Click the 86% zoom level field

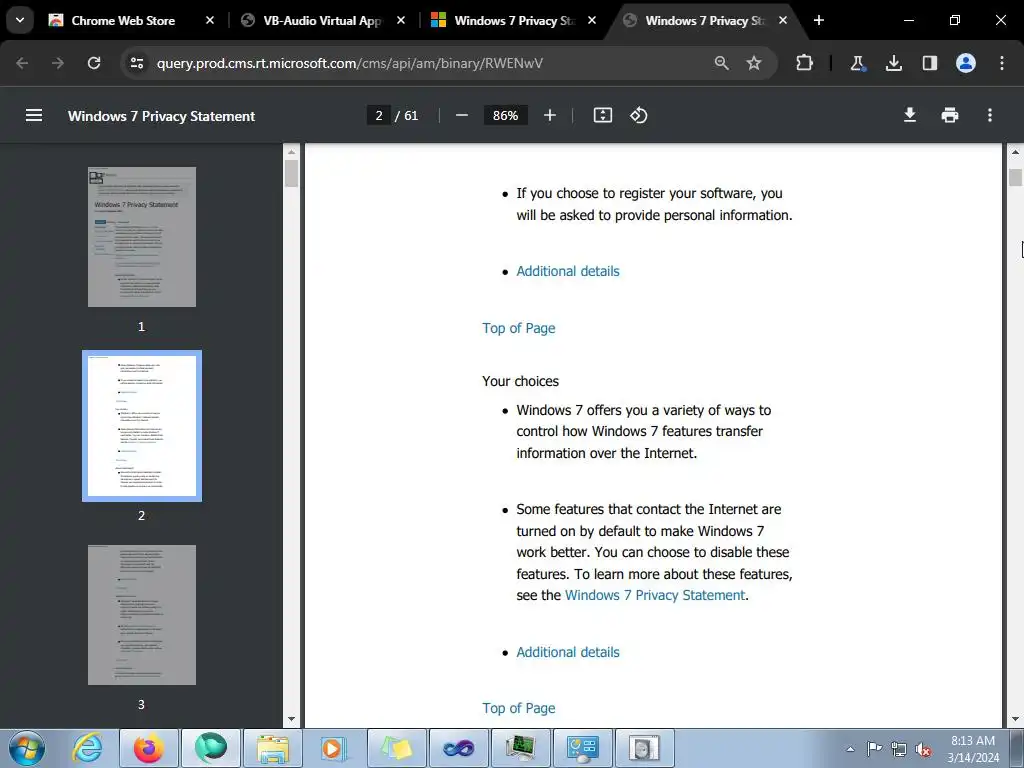pos(505,116)
